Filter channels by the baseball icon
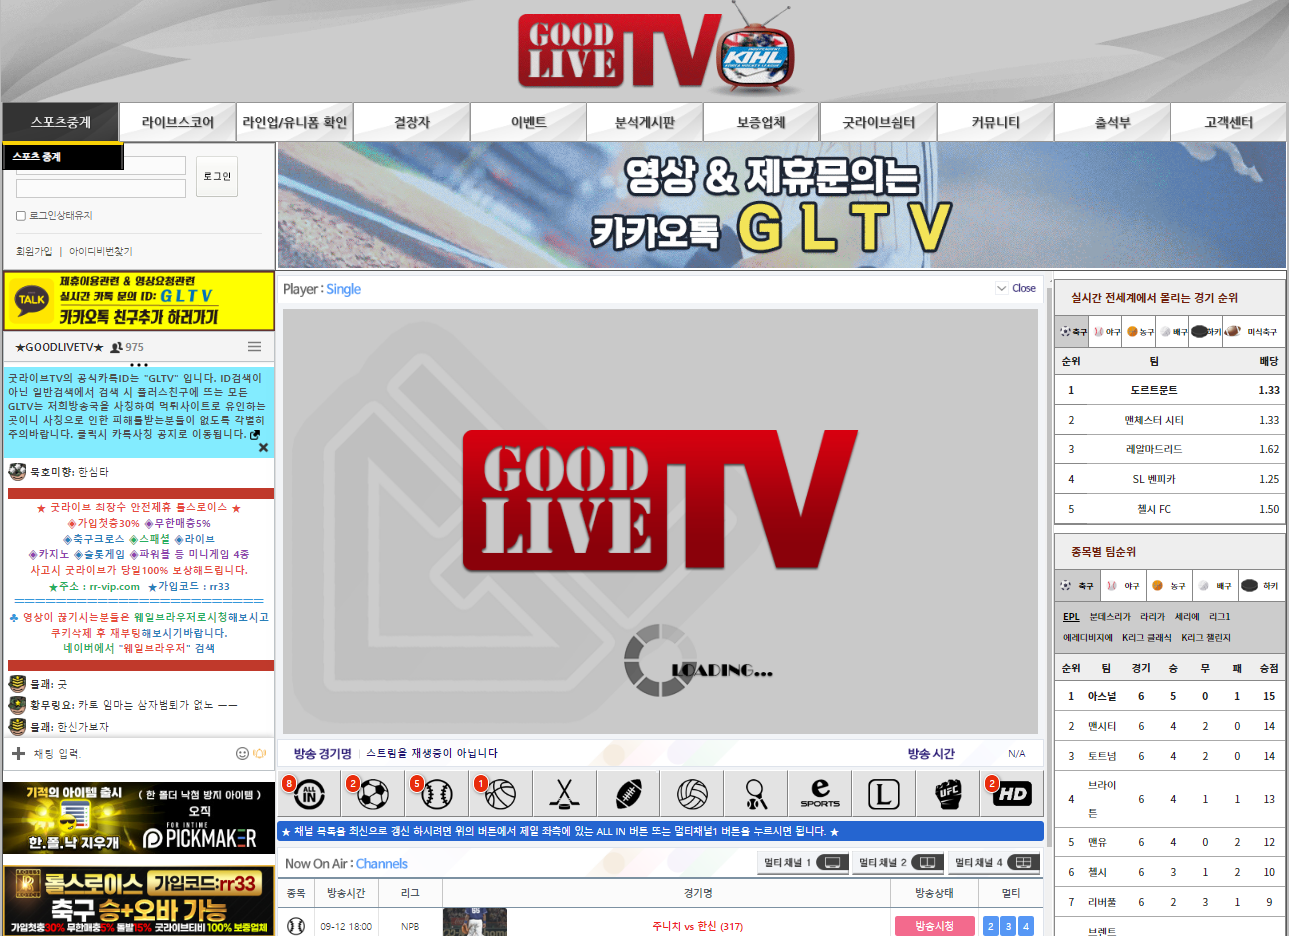This screenshot has height=936, width=1289. [x=437, y=794]
